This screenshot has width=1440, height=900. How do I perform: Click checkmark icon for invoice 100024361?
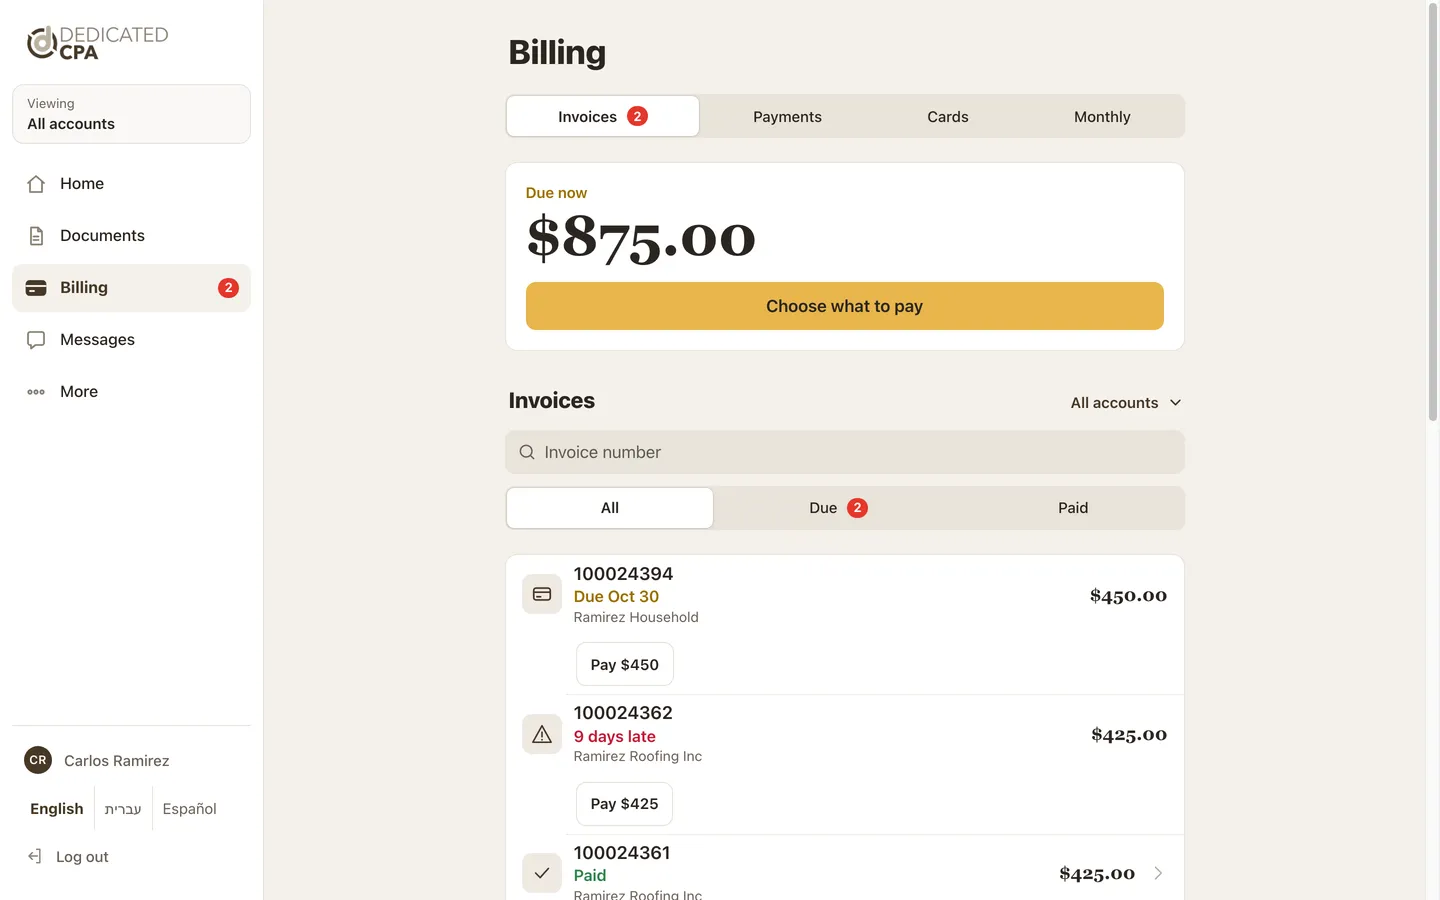[542, 873]
